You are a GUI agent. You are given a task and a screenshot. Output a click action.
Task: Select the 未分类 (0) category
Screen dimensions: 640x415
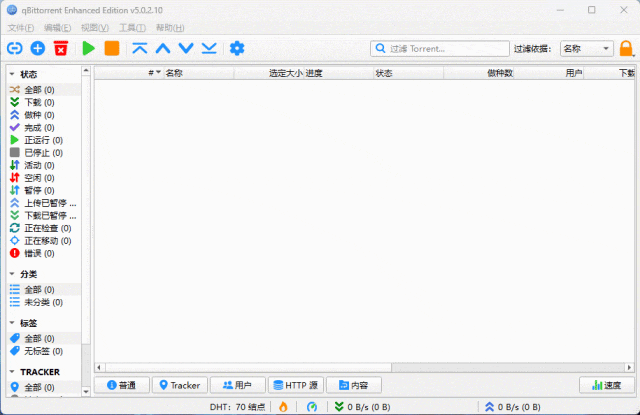44,302
